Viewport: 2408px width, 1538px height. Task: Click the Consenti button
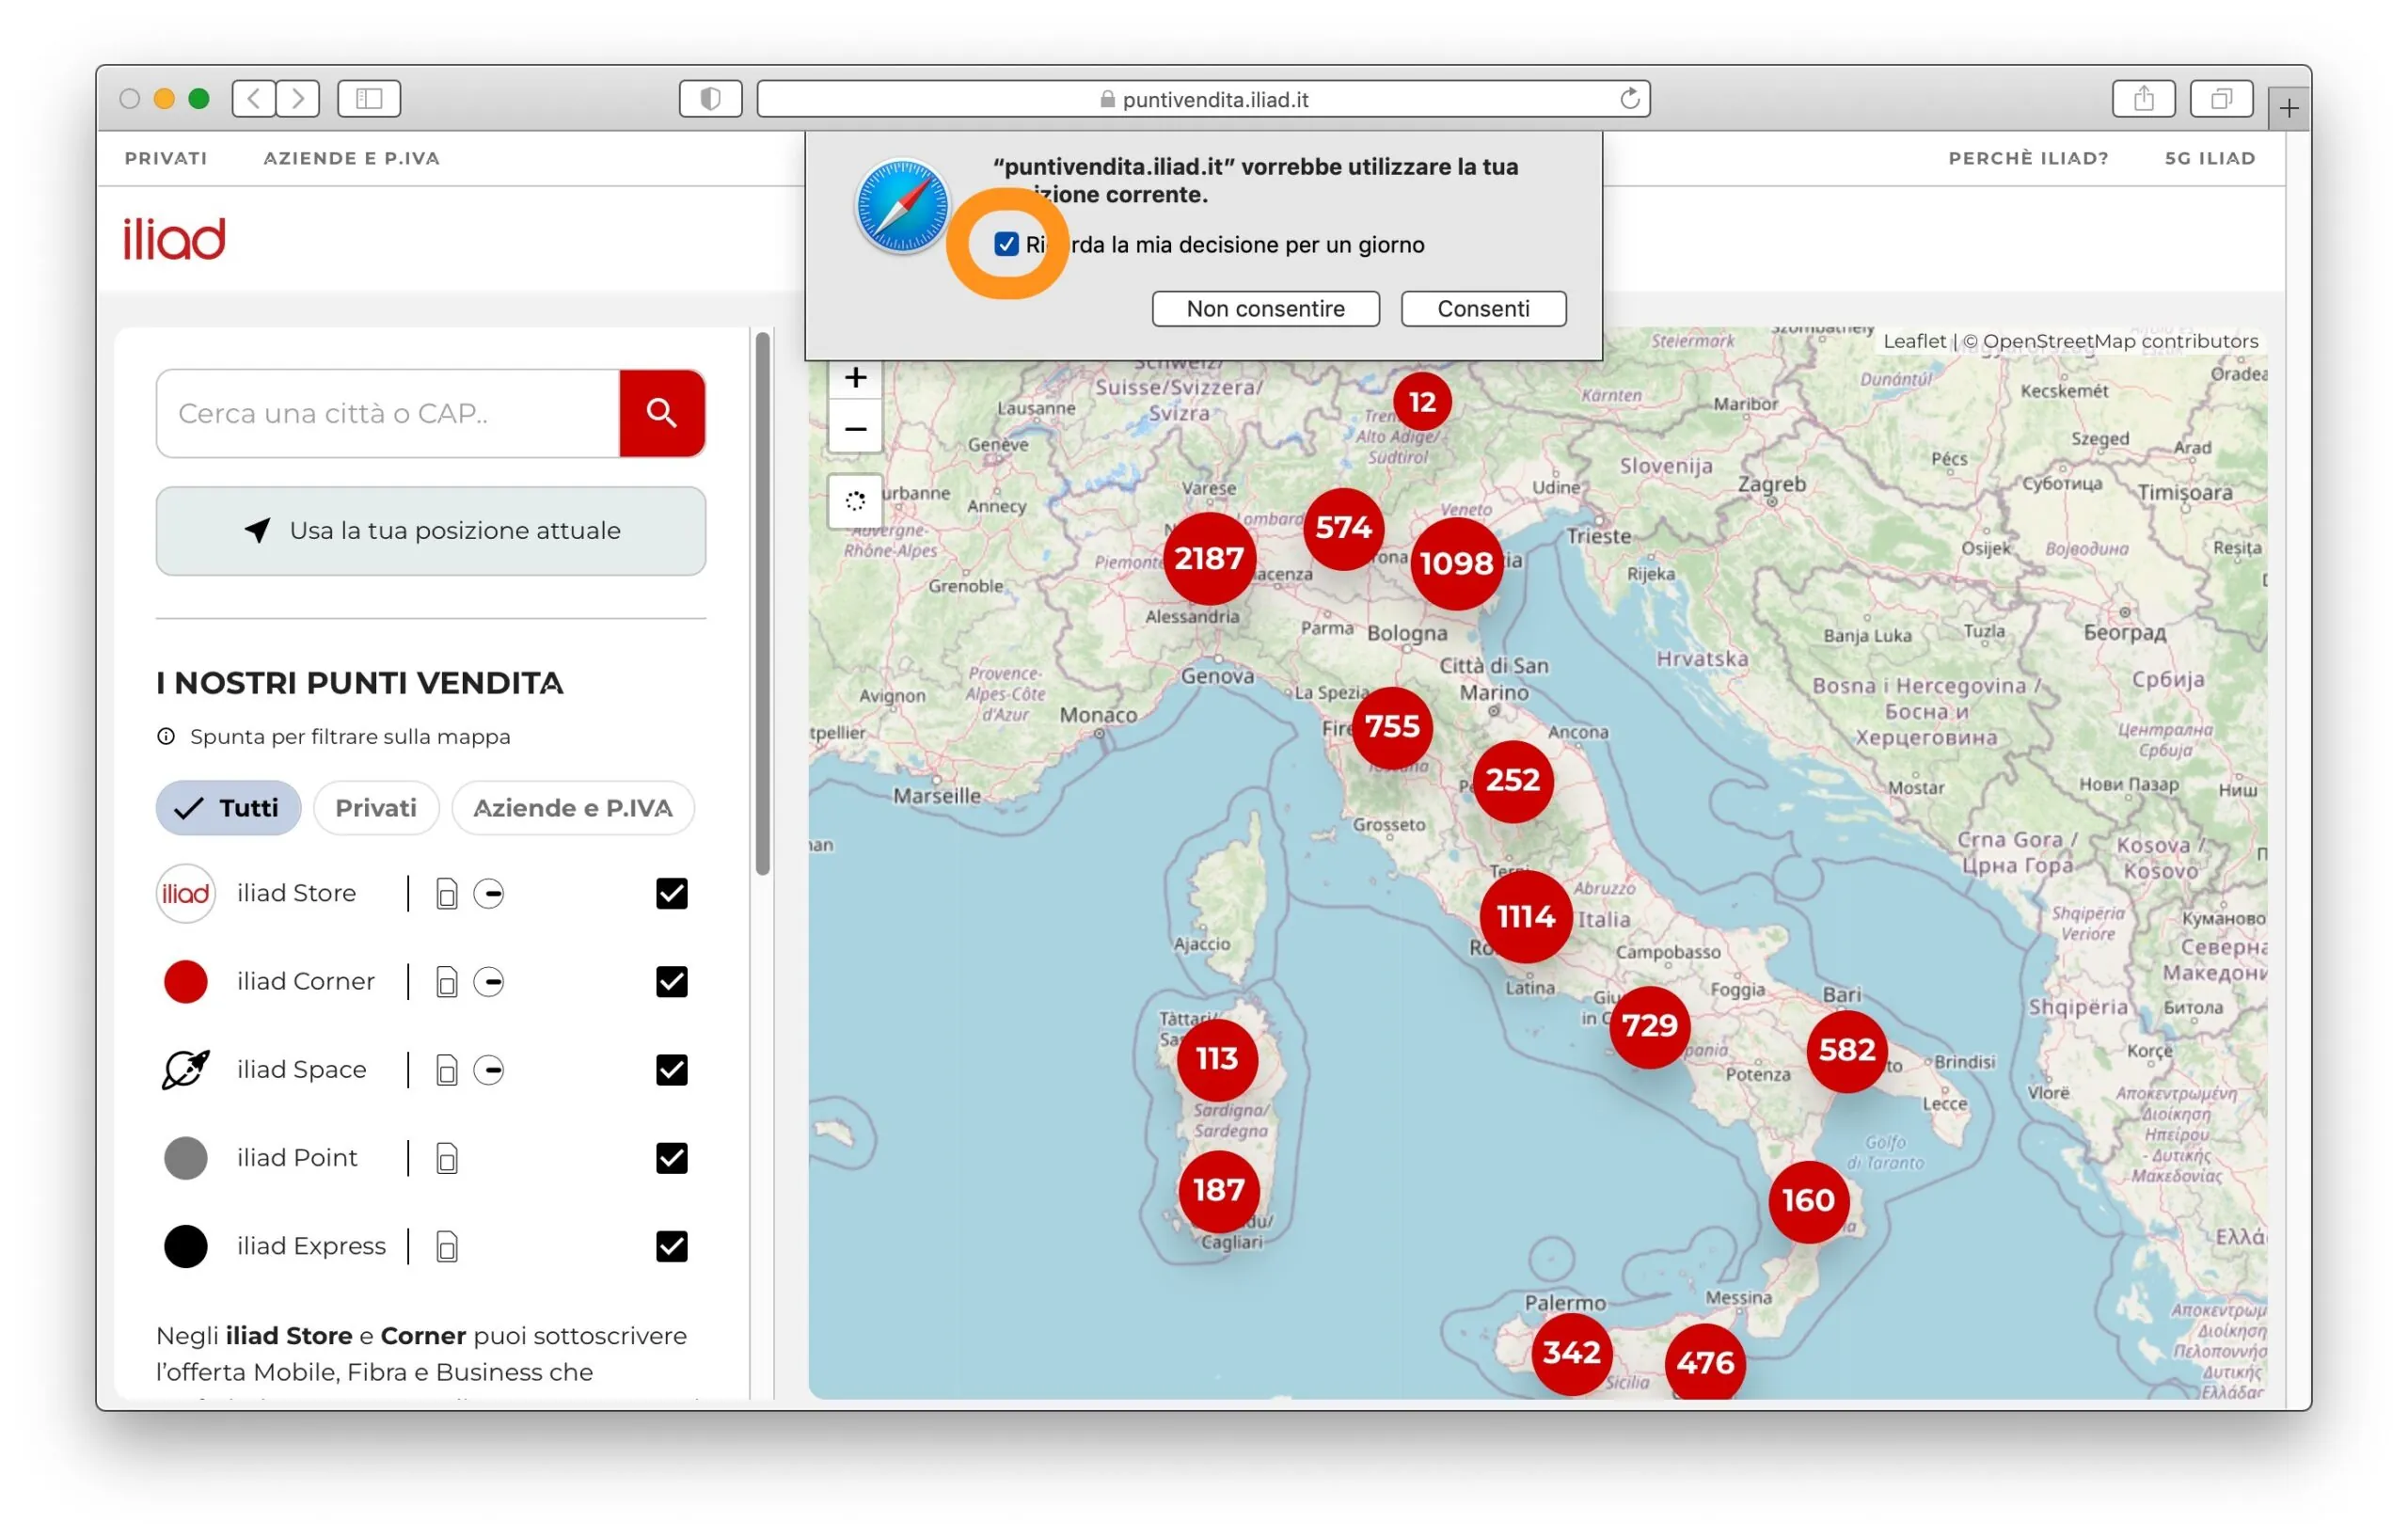1483,308
